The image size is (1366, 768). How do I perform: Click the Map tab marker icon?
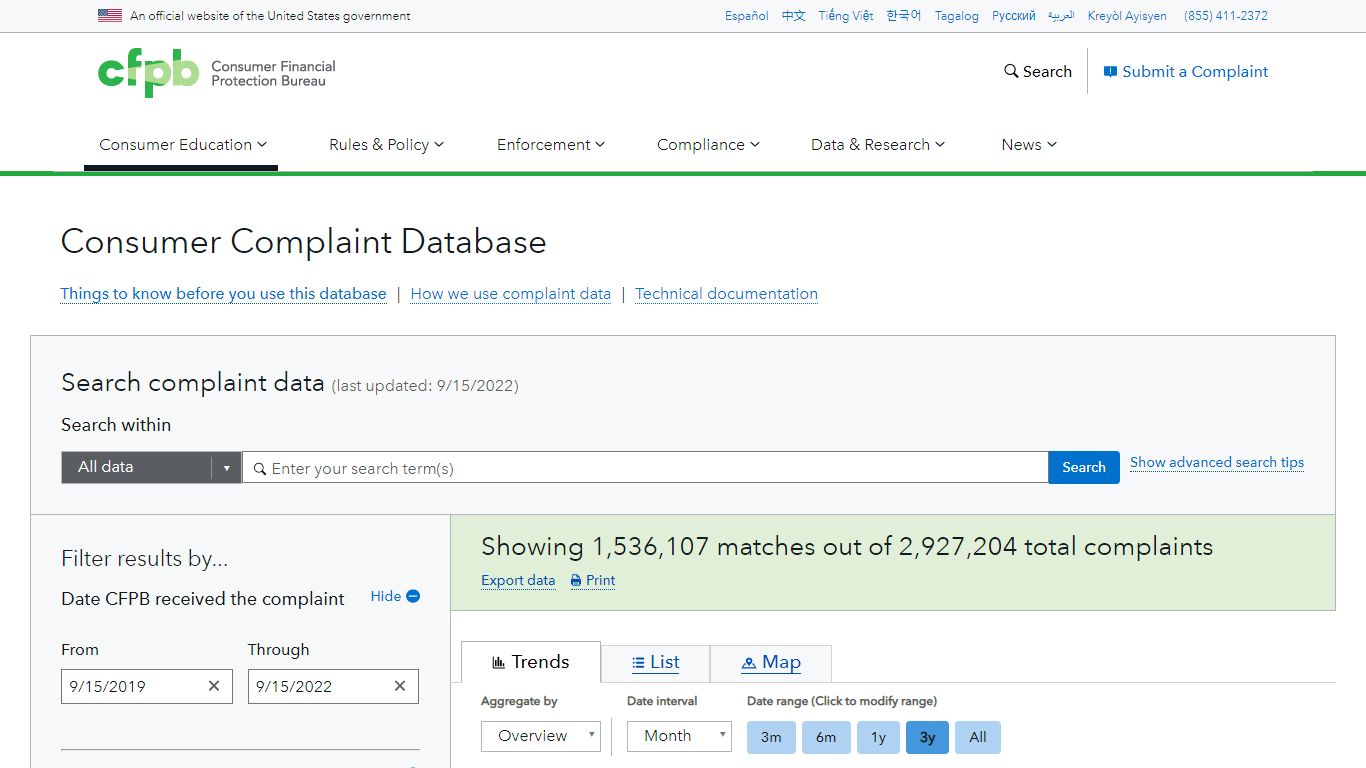pyautogui.click(x=749, y=663)
